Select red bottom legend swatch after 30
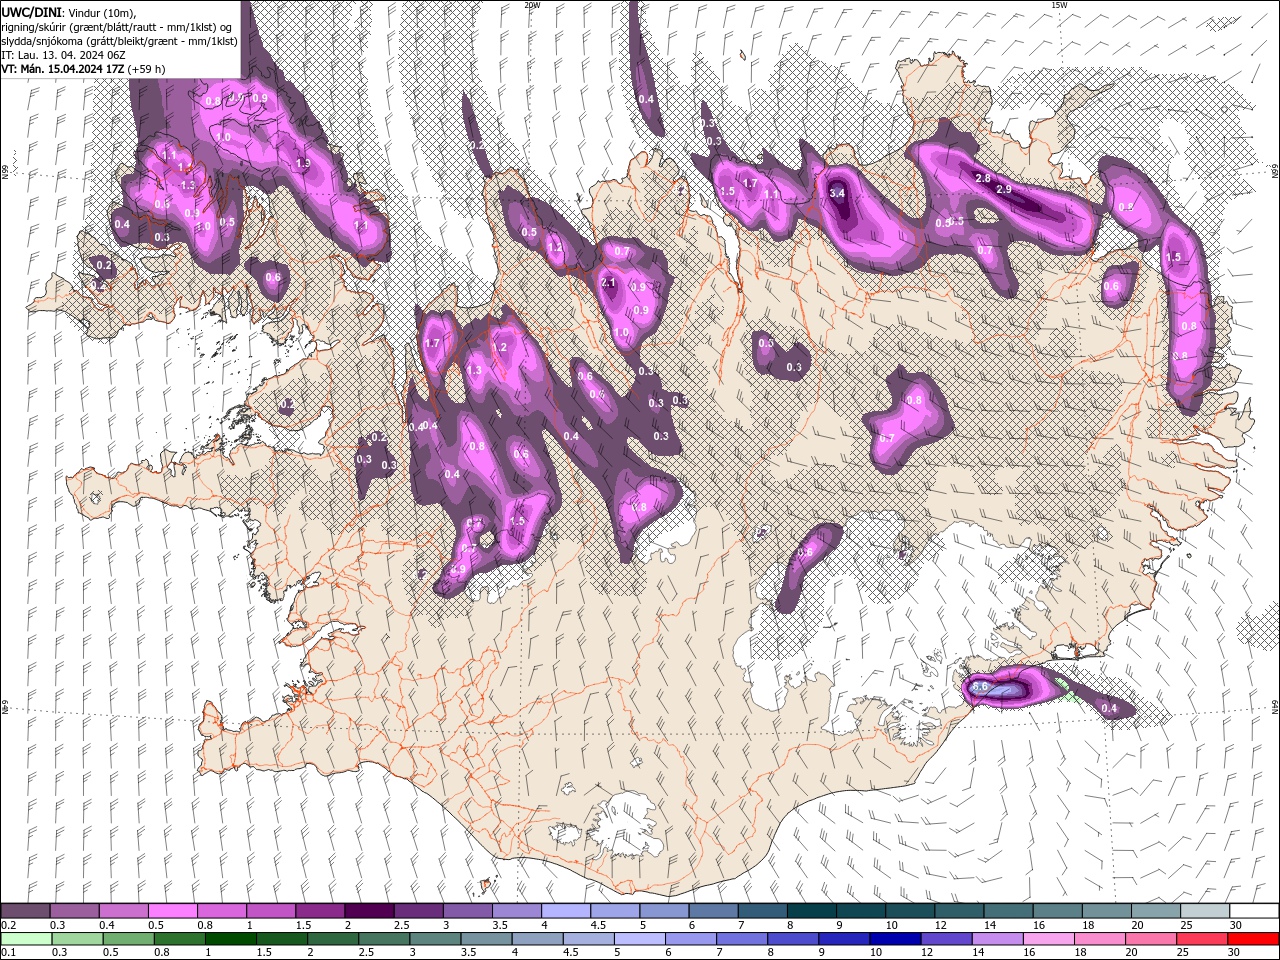Image resolution: width=1280 pixels, height=960 pixels. click(x=1254, y=939)
